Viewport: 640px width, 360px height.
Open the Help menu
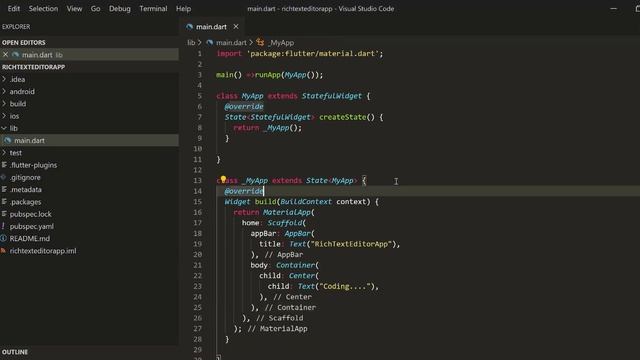(183, 9)
